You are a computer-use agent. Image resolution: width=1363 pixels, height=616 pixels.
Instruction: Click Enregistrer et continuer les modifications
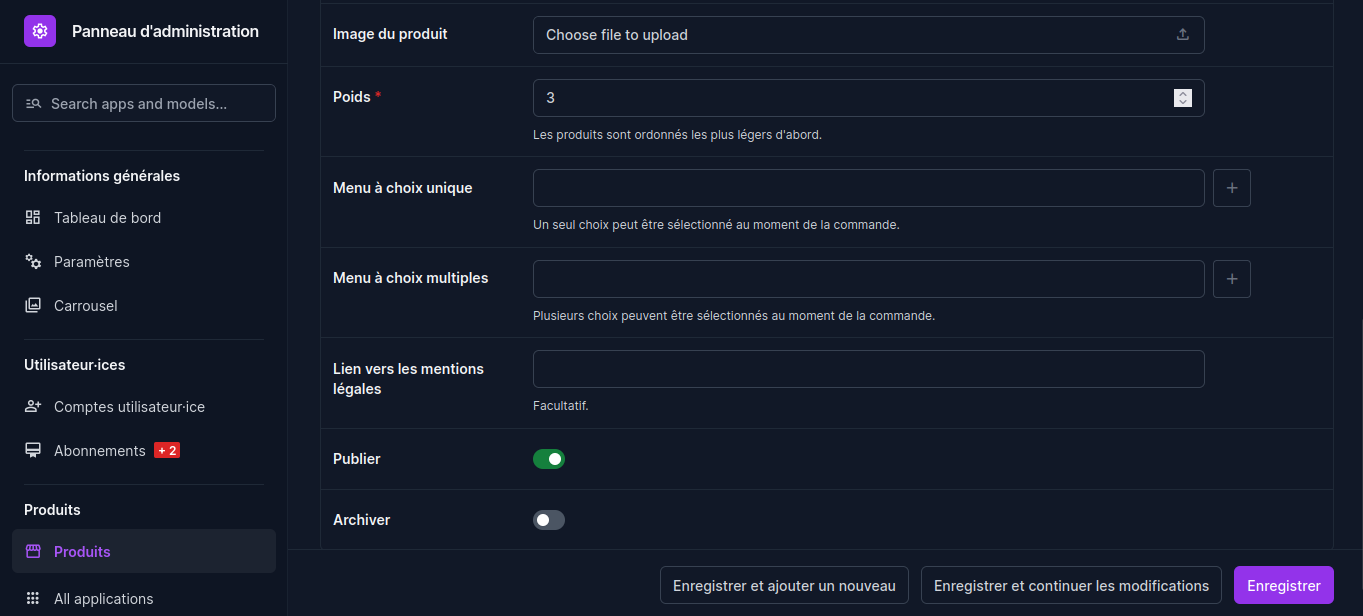click(1071, 586)
